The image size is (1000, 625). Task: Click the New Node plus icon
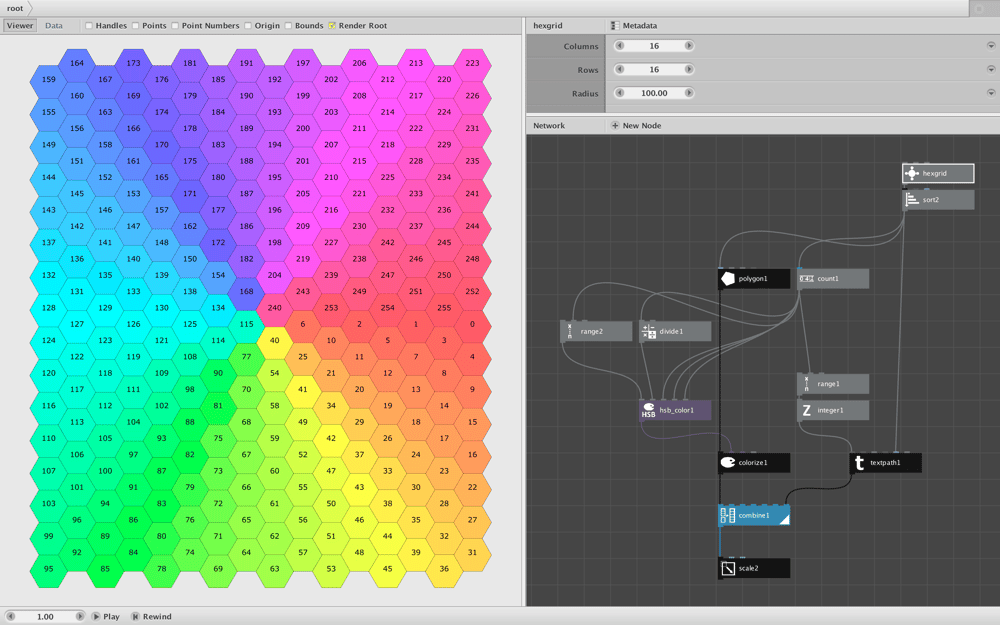click(x=615, y=126)
